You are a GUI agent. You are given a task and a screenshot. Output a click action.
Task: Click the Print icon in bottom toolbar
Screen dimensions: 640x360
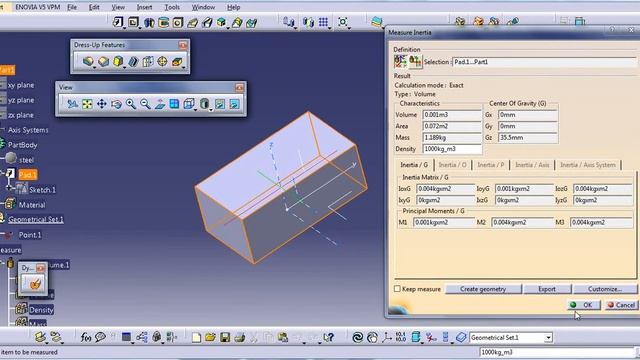[240, 337]
